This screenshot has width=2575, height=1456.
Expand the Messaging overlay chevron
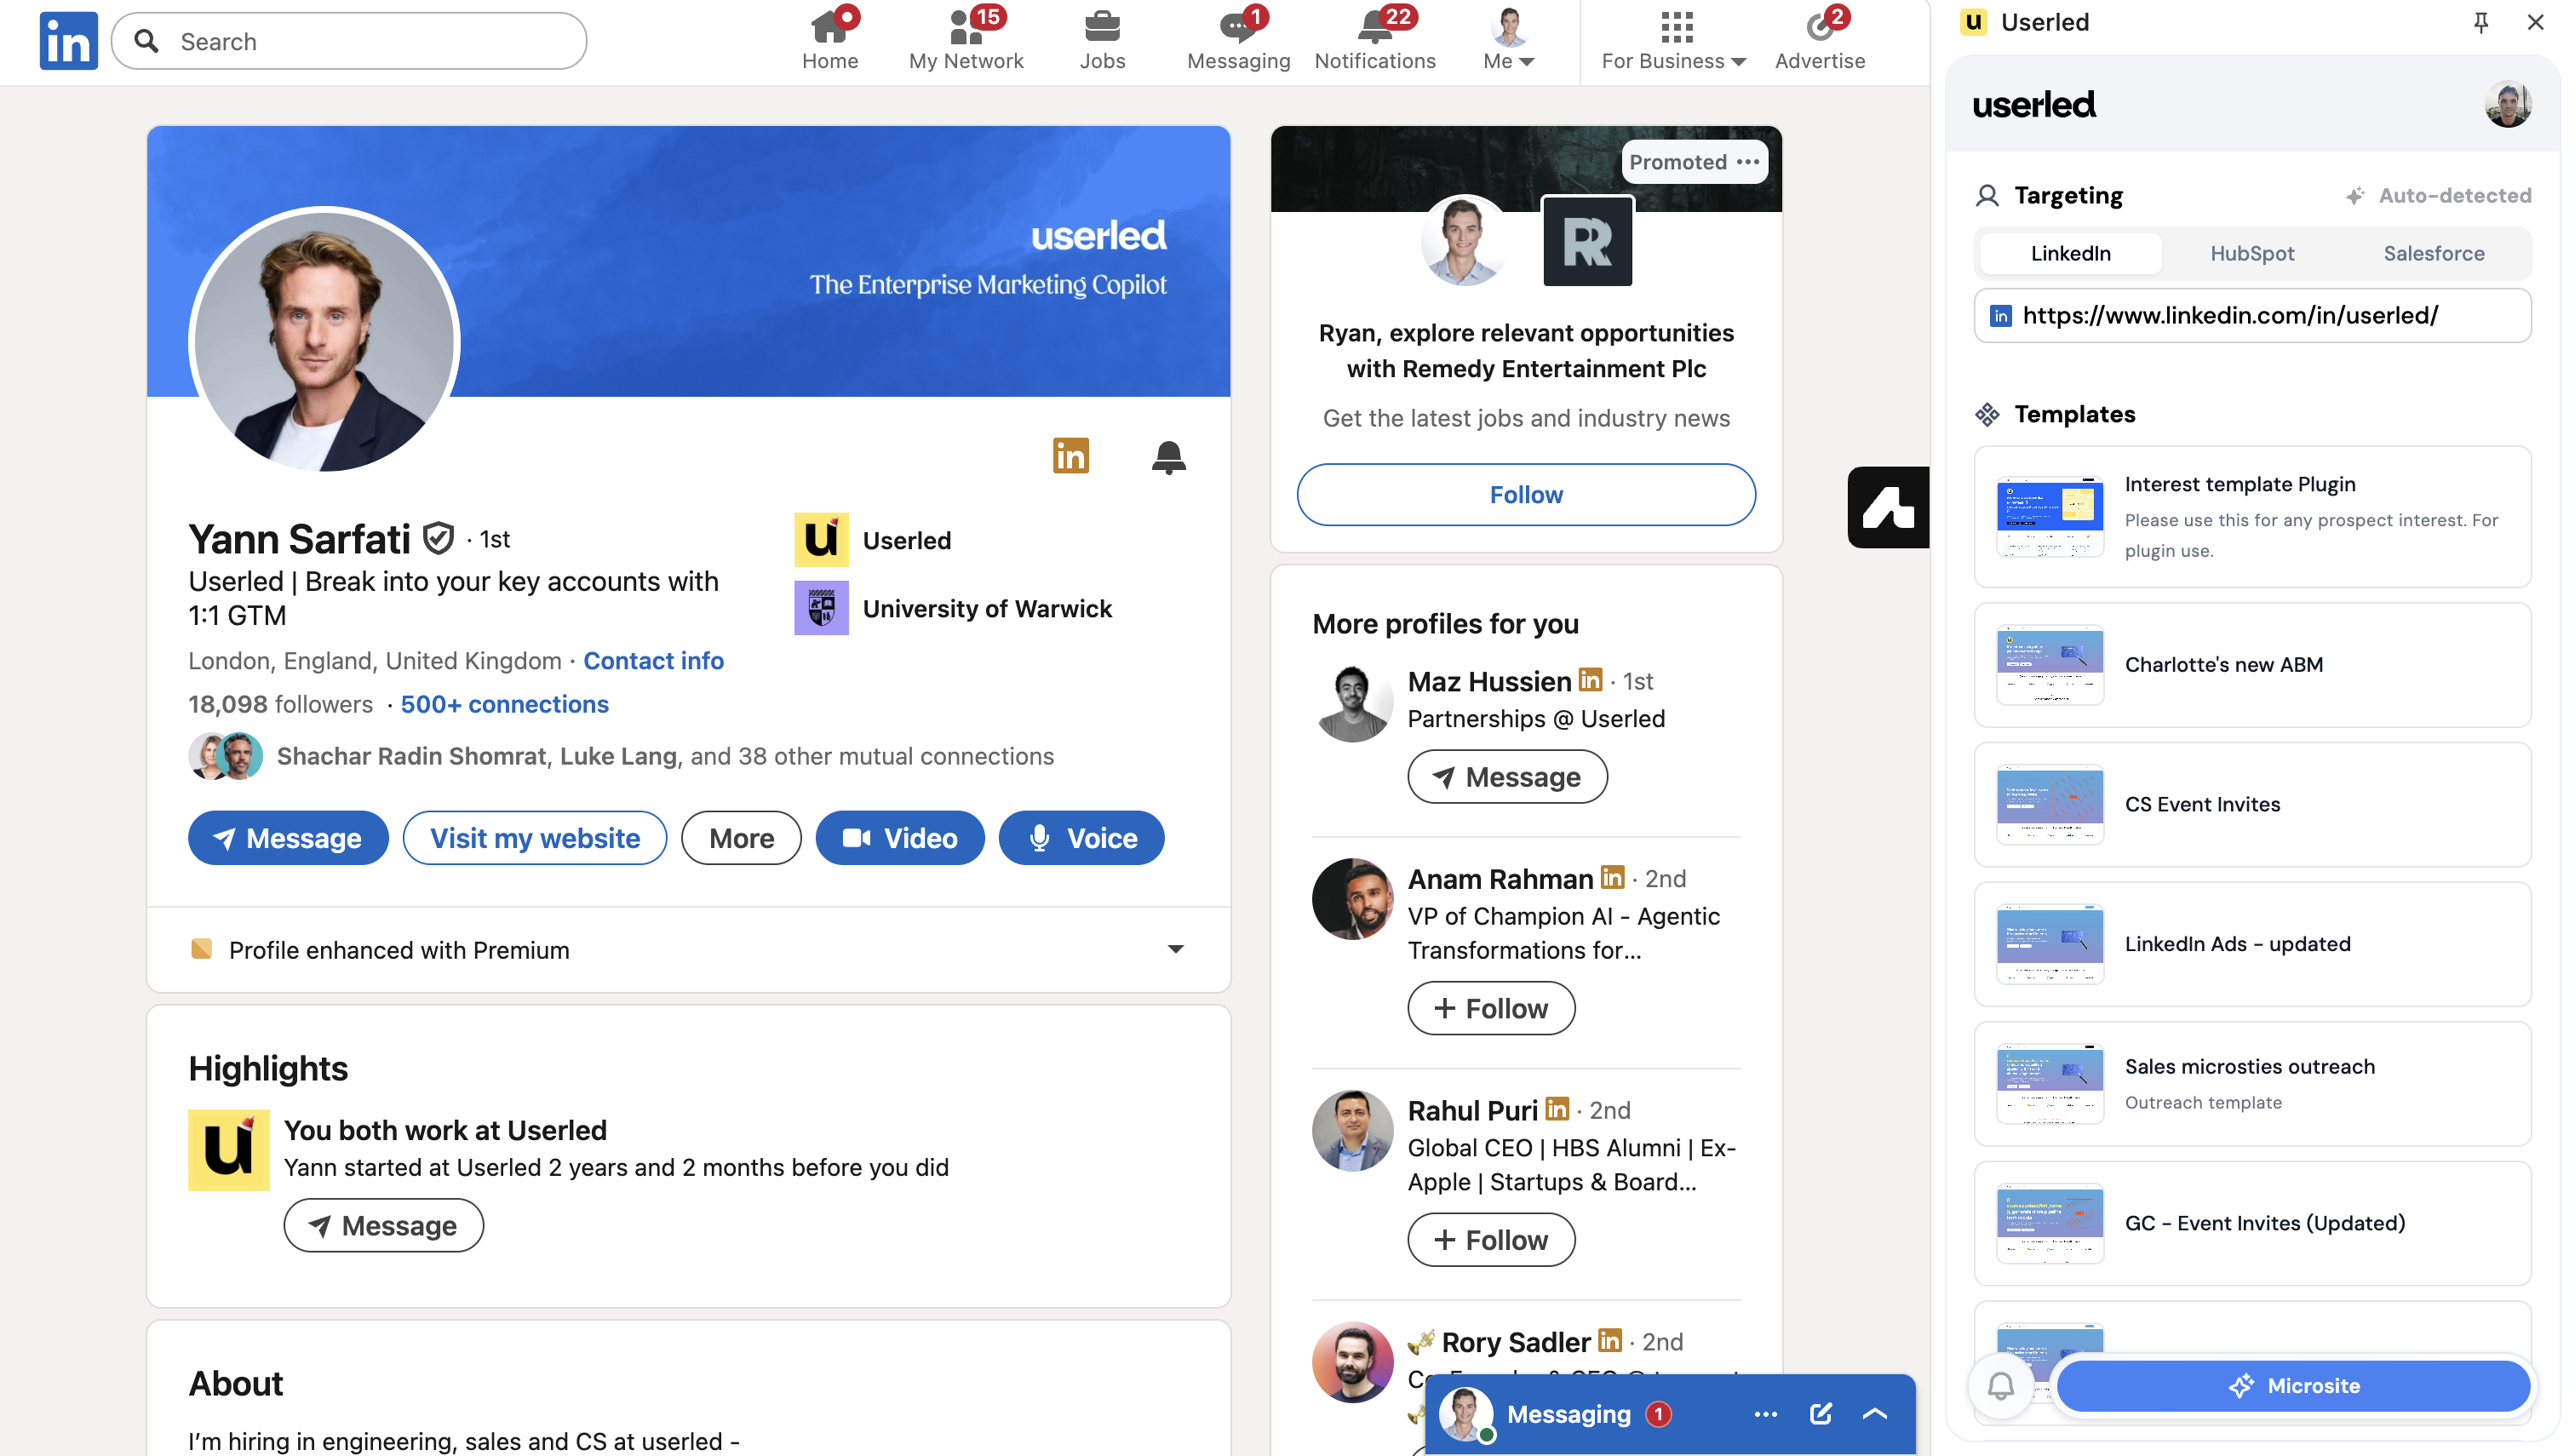pos(1875,1414)
